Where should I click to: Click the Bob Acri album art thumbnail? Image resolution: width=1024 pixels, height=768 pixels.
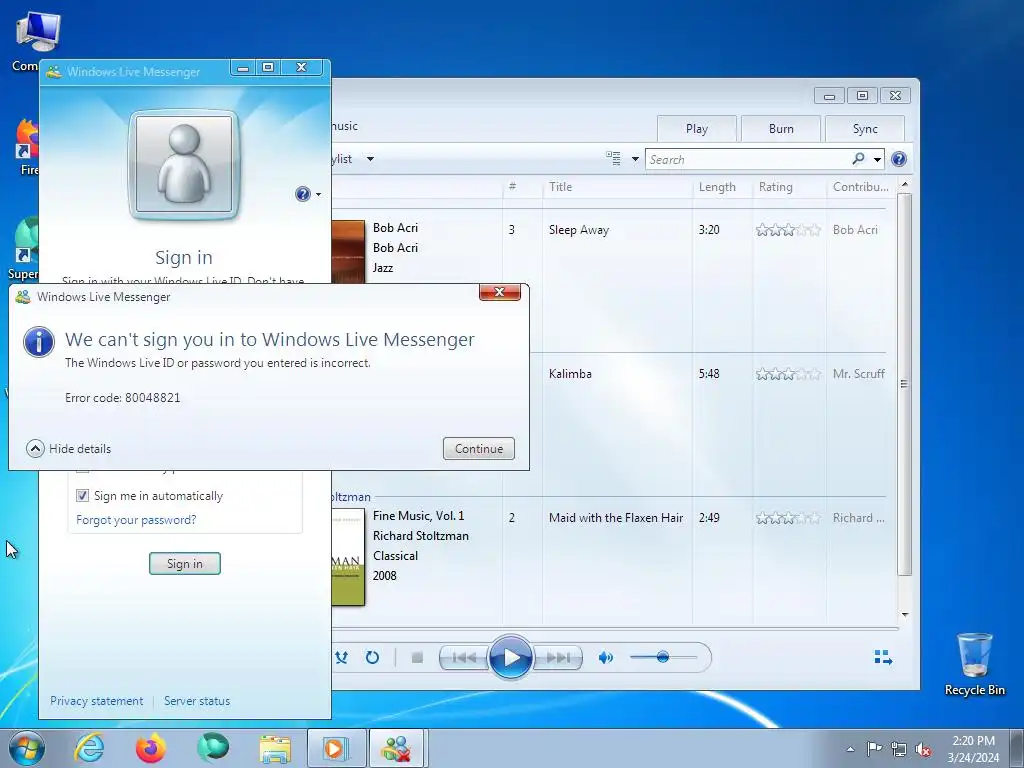click(348, 251)
